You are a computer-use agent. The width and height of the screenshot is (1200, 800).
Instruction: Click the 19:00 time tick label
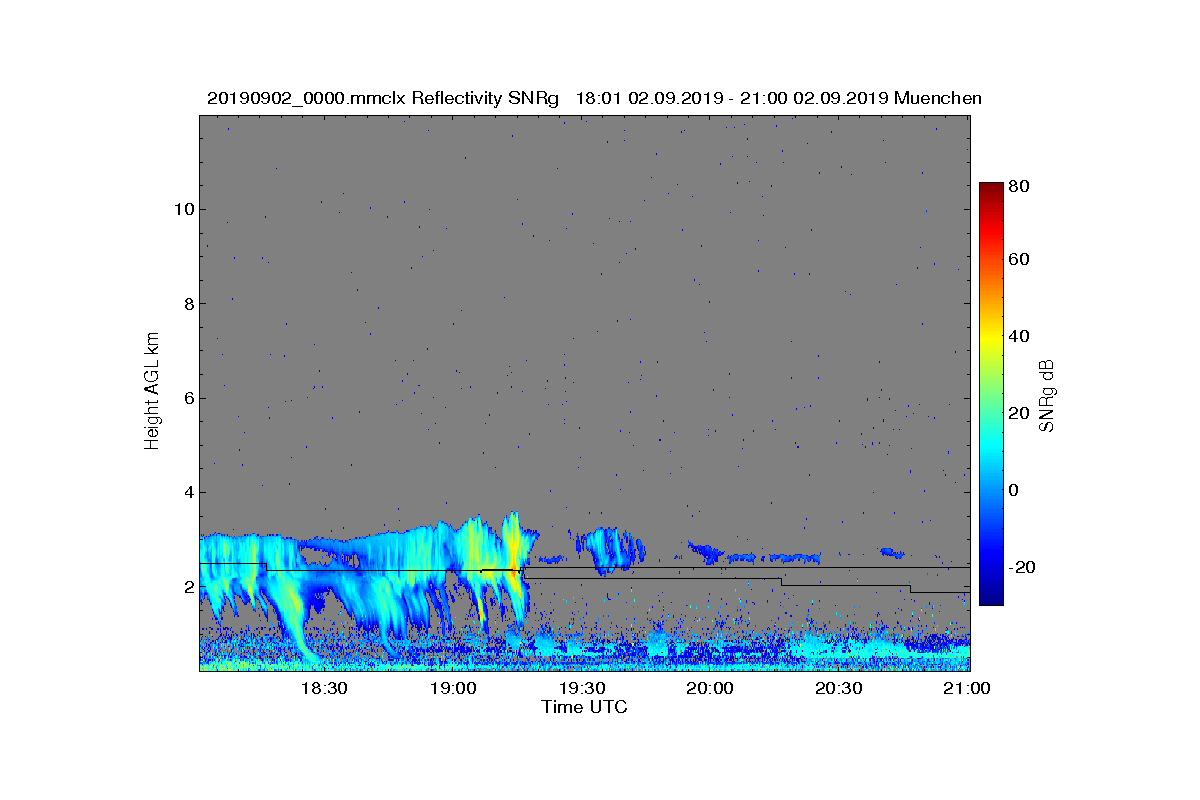point(452,689)
